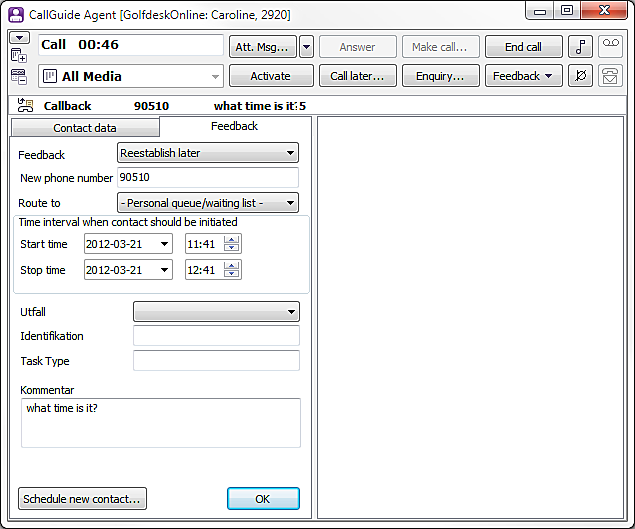The width and height of the screenshot is (635, 529).
Task: Click the phone with envelope icon
Action: (609, 76)
